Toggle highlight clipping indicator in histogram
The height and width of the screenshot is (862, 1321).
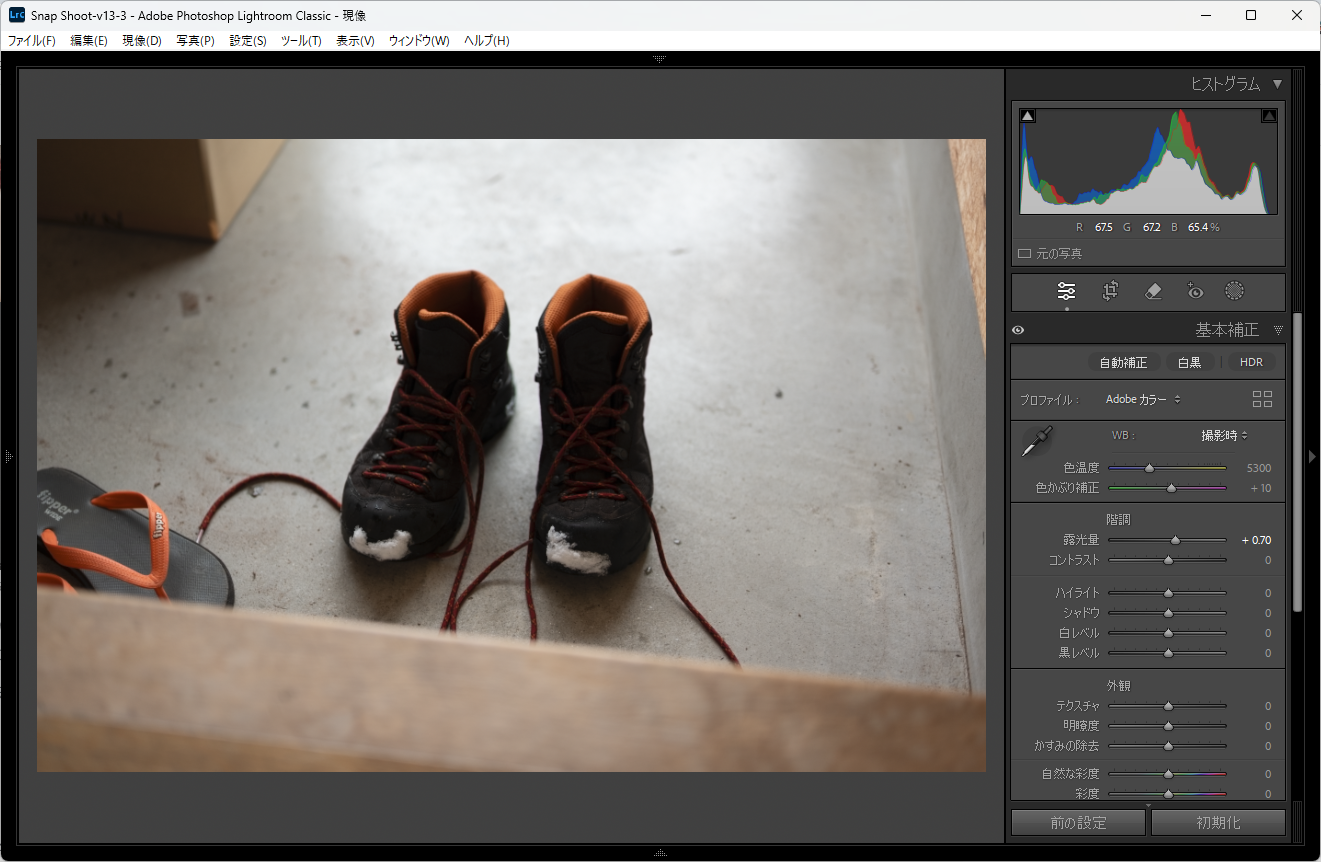[1269, 116]
